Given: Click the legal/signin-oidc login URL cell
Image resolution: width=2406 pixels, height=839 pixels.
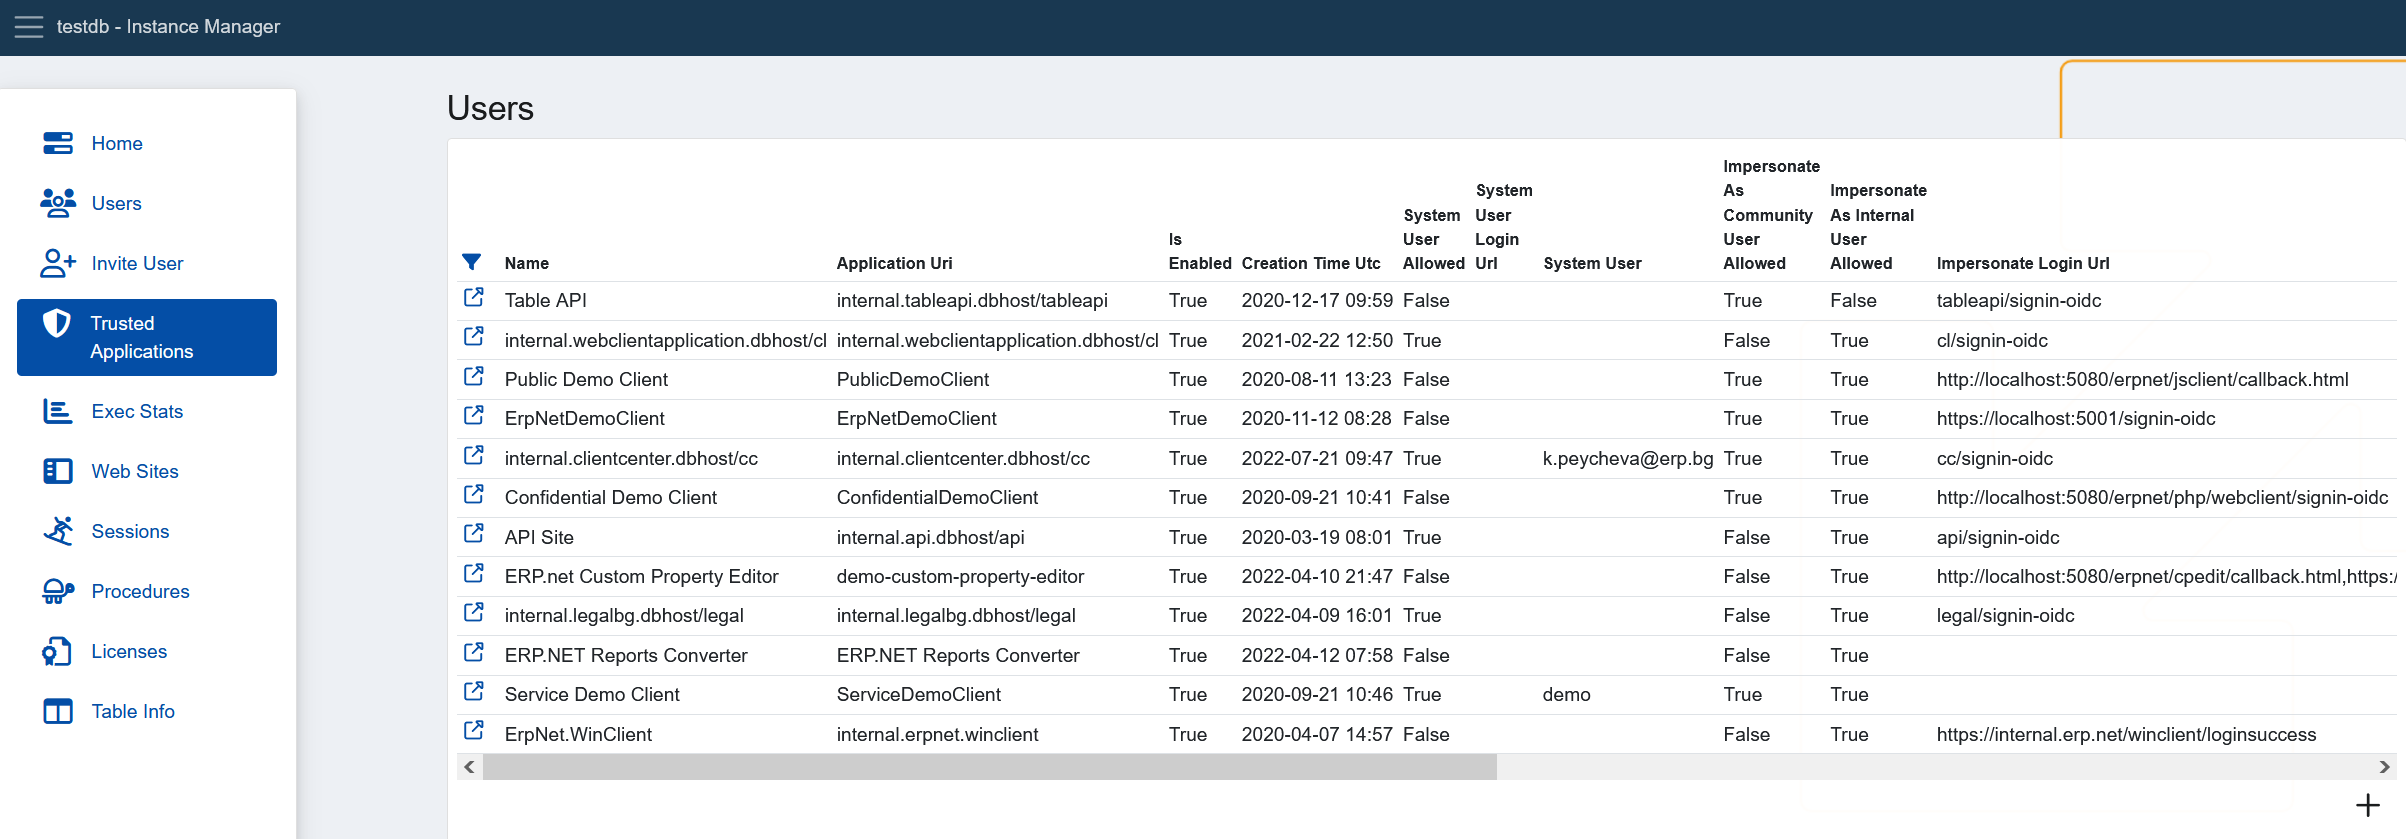Looking at the screenshot, I should click(2005, 615).
